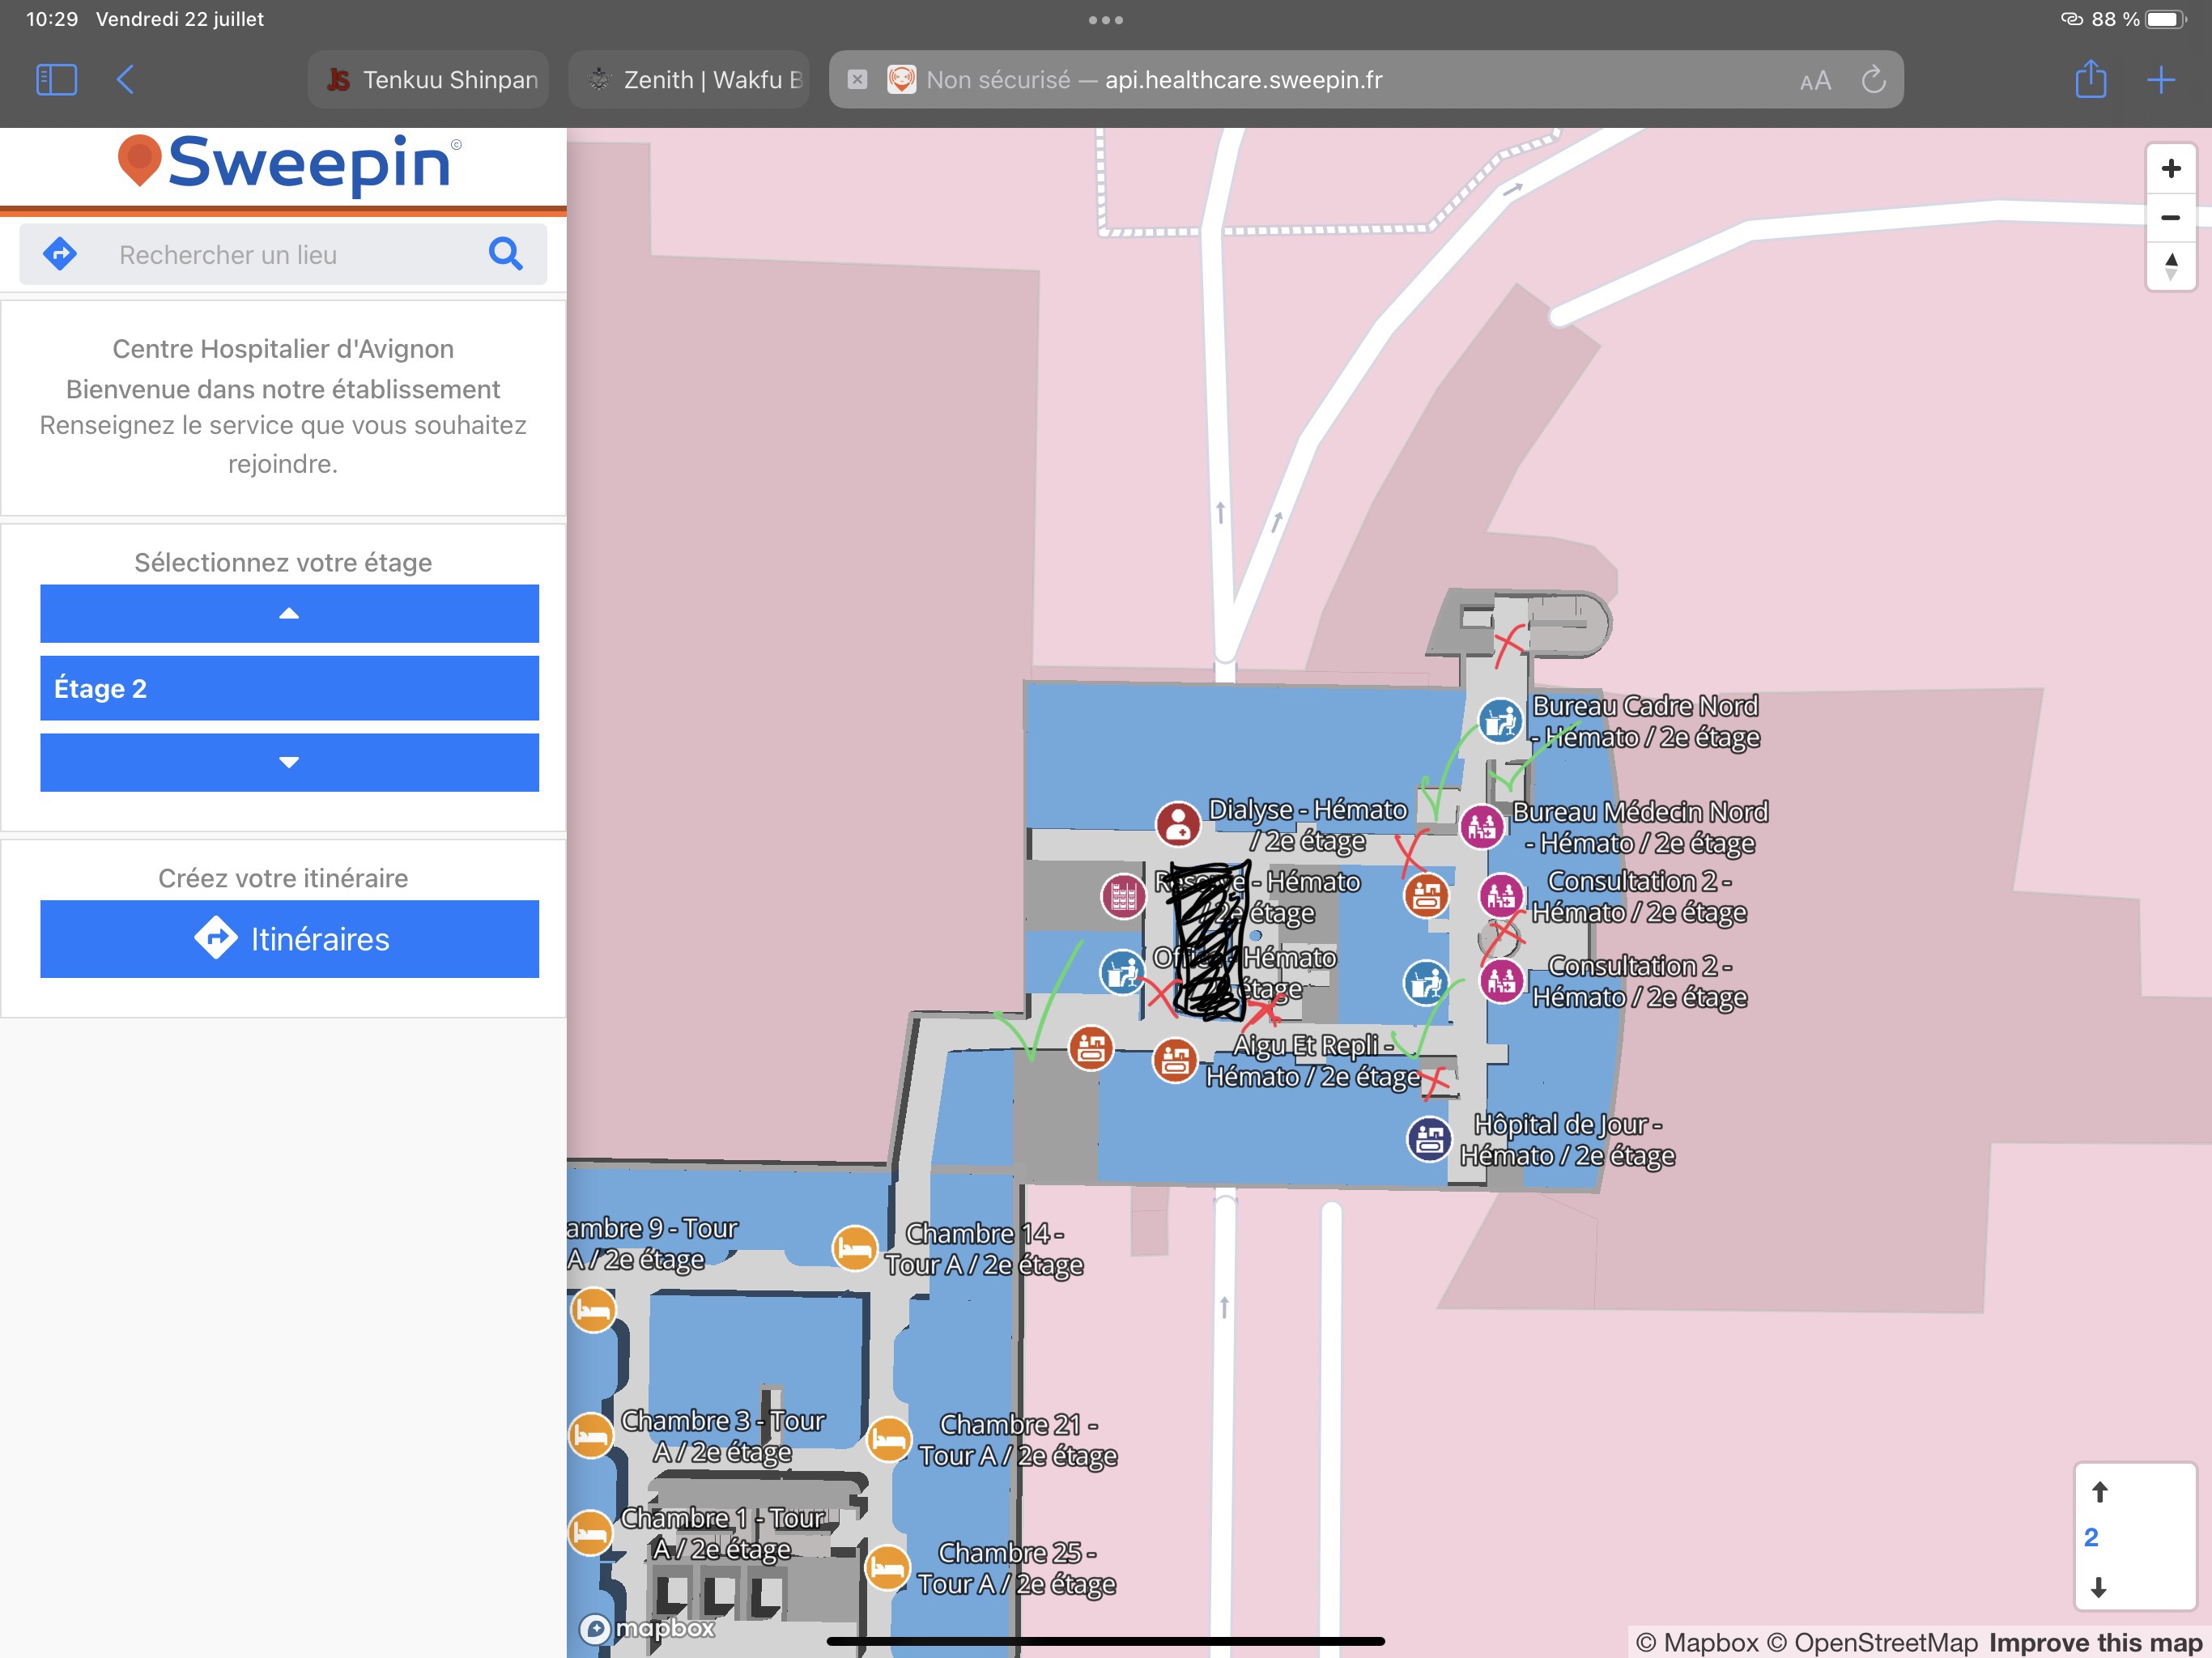
Task: Select the Dialyse Hémato map marker
Action: click(1178, 823)
